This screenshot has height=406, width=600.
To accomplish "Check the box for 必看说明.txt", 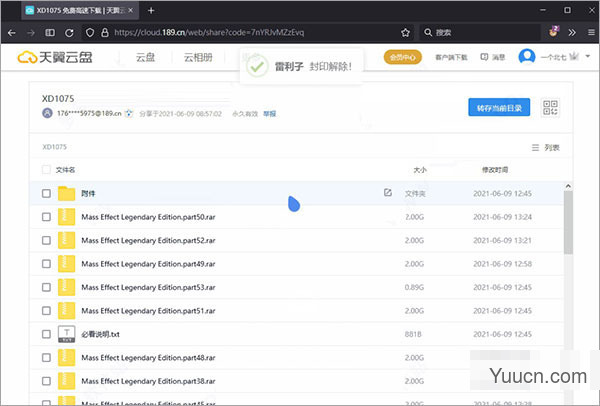I will click(46, 334).
